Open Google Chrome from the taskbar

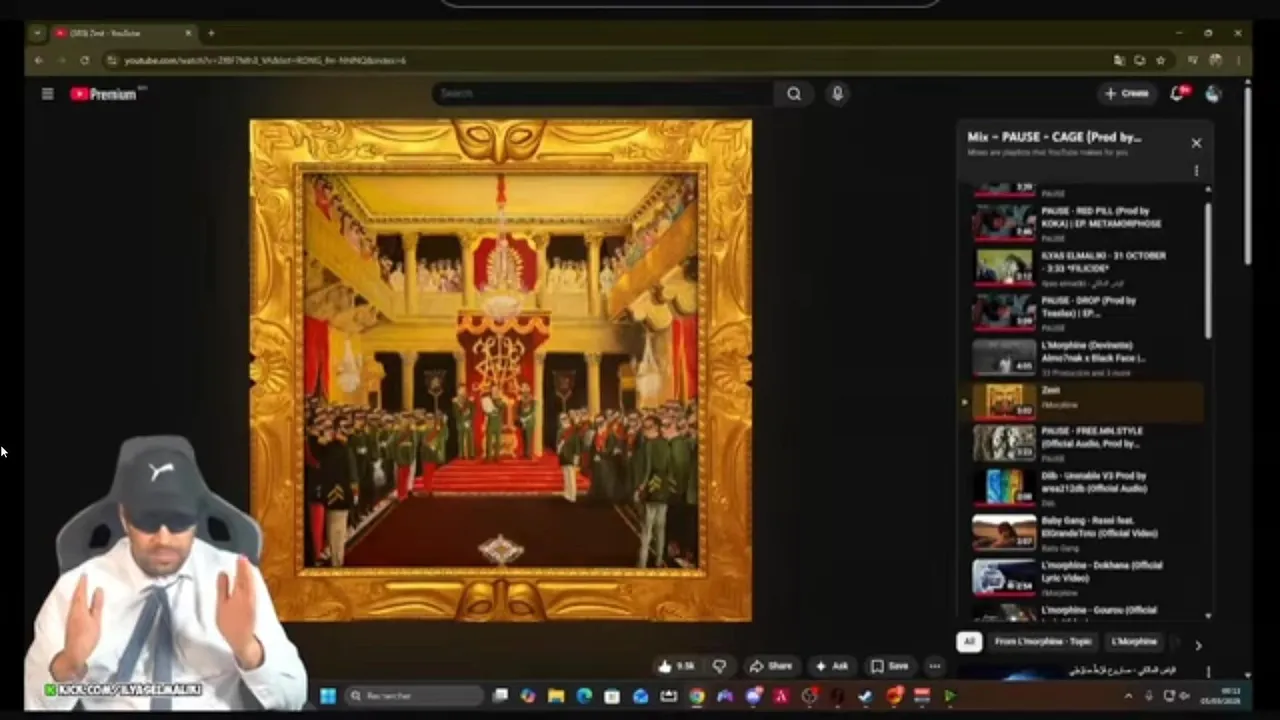point(696,696)
